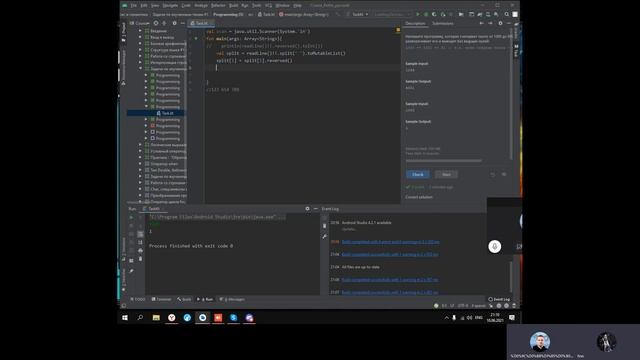Screen dimensions: 640x360
Task: Open the Course view dropdown in Project panel
Action: pos(140,23)
